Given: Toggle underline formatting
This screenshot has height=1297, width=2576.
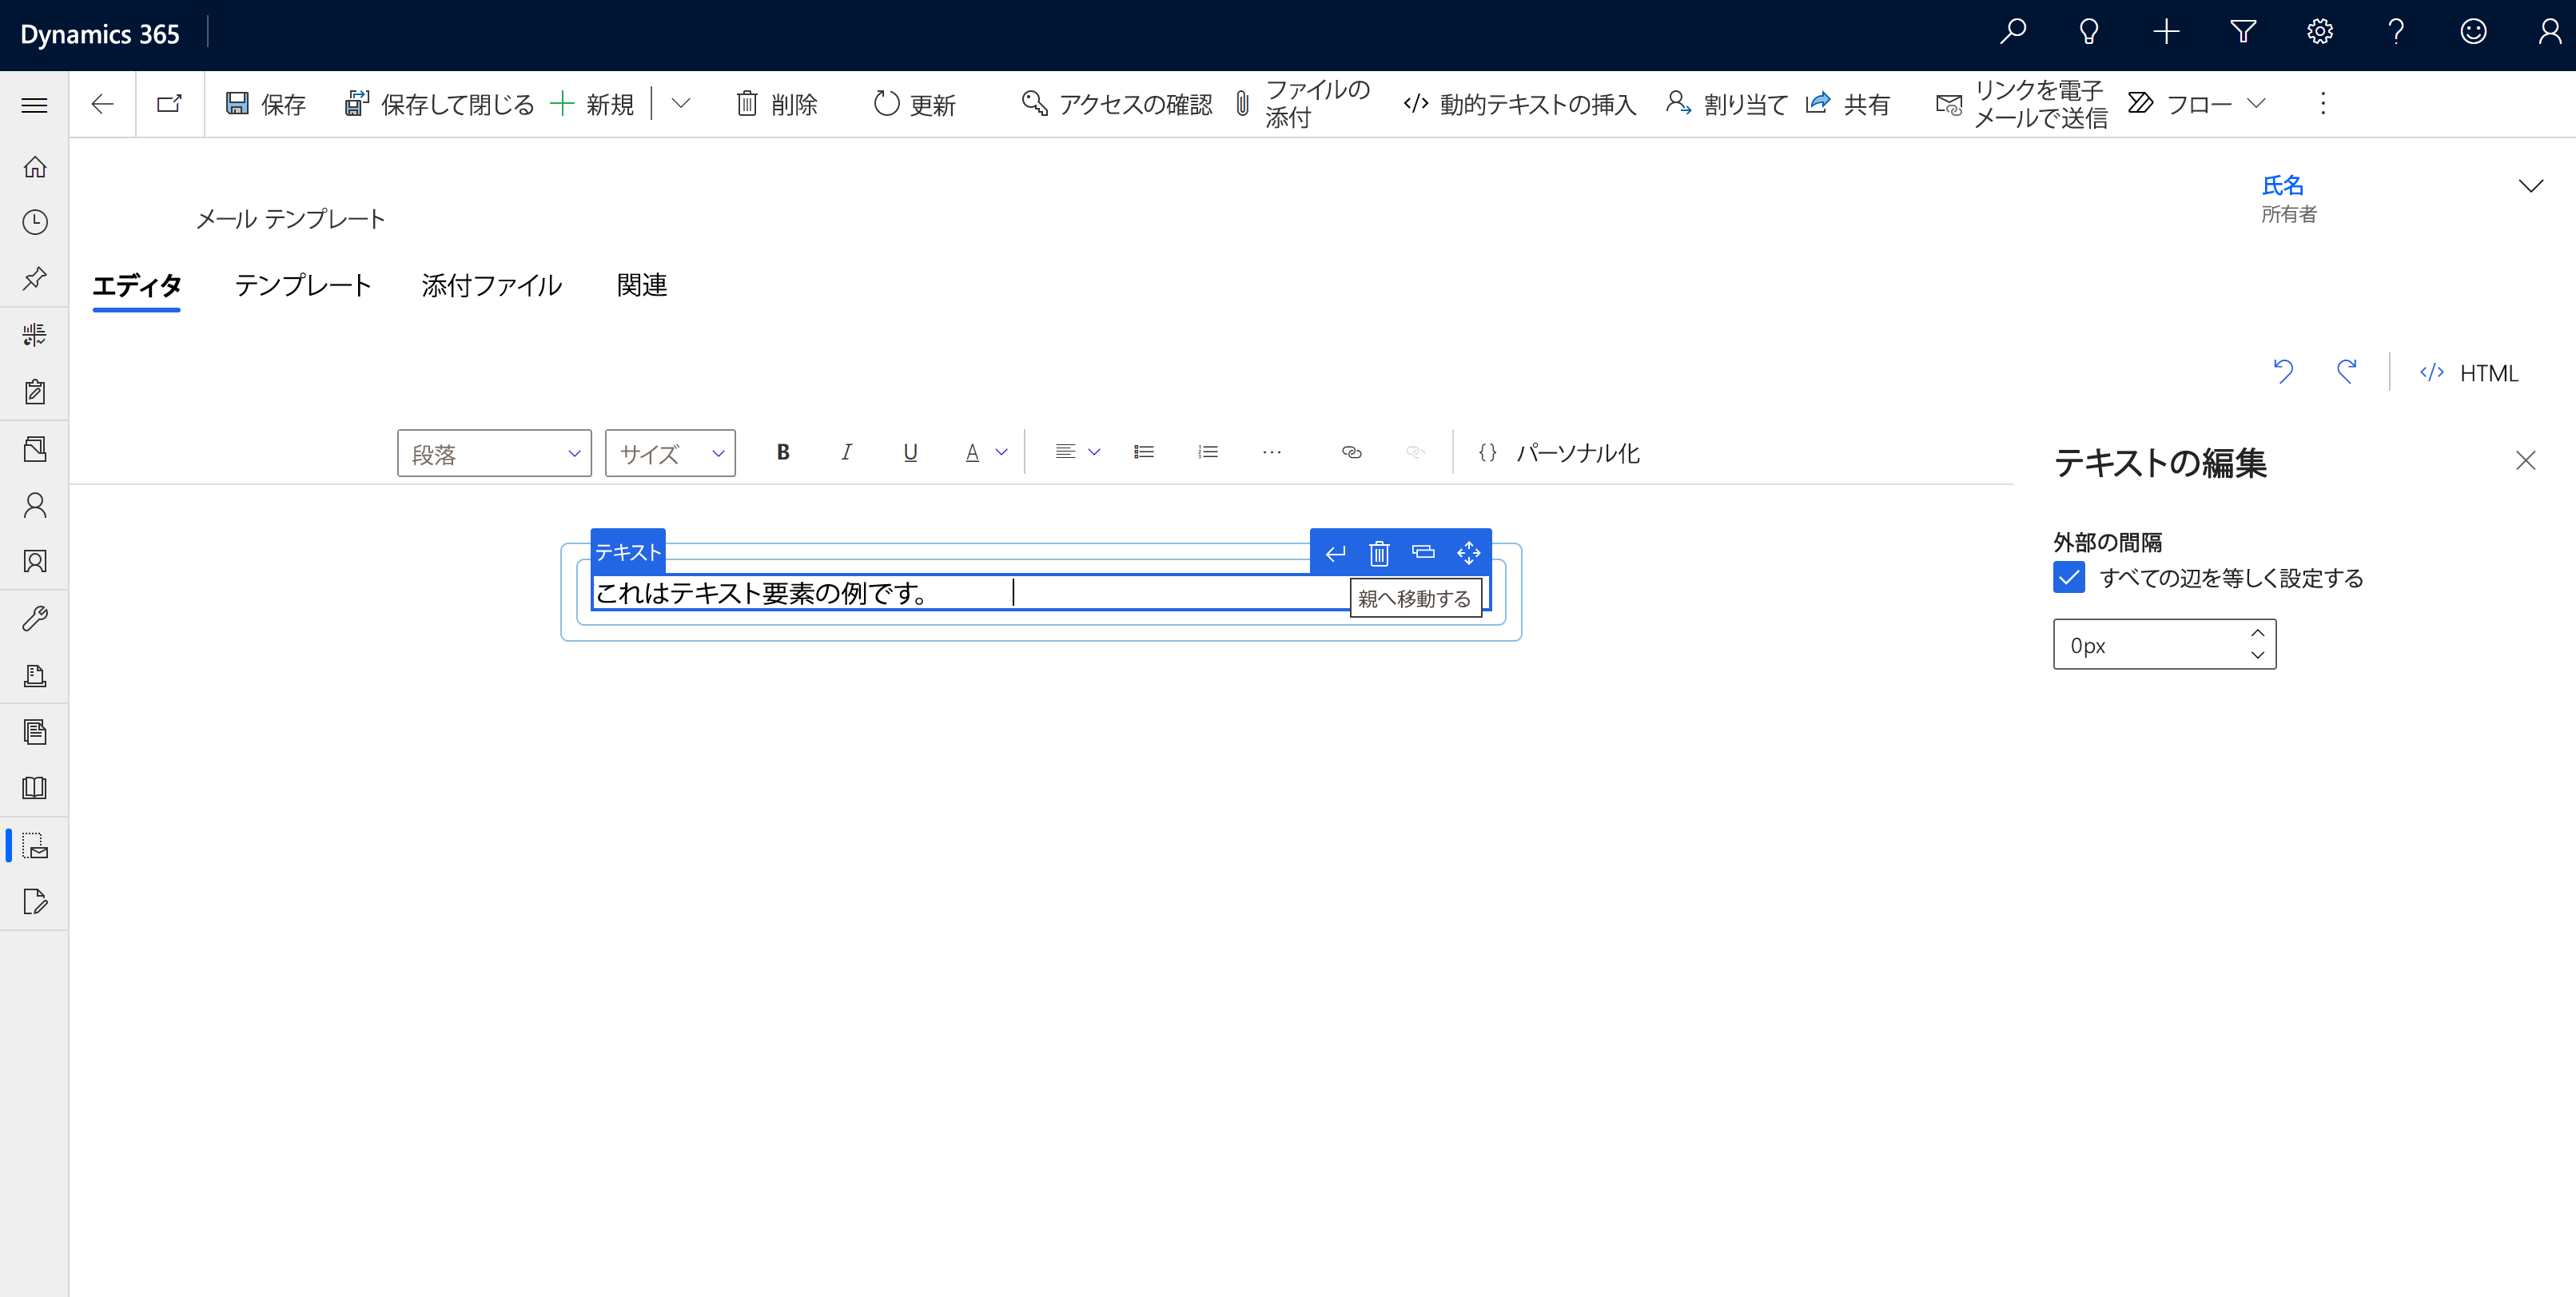Looking at the screenshot, I should [x=910, y=453].
